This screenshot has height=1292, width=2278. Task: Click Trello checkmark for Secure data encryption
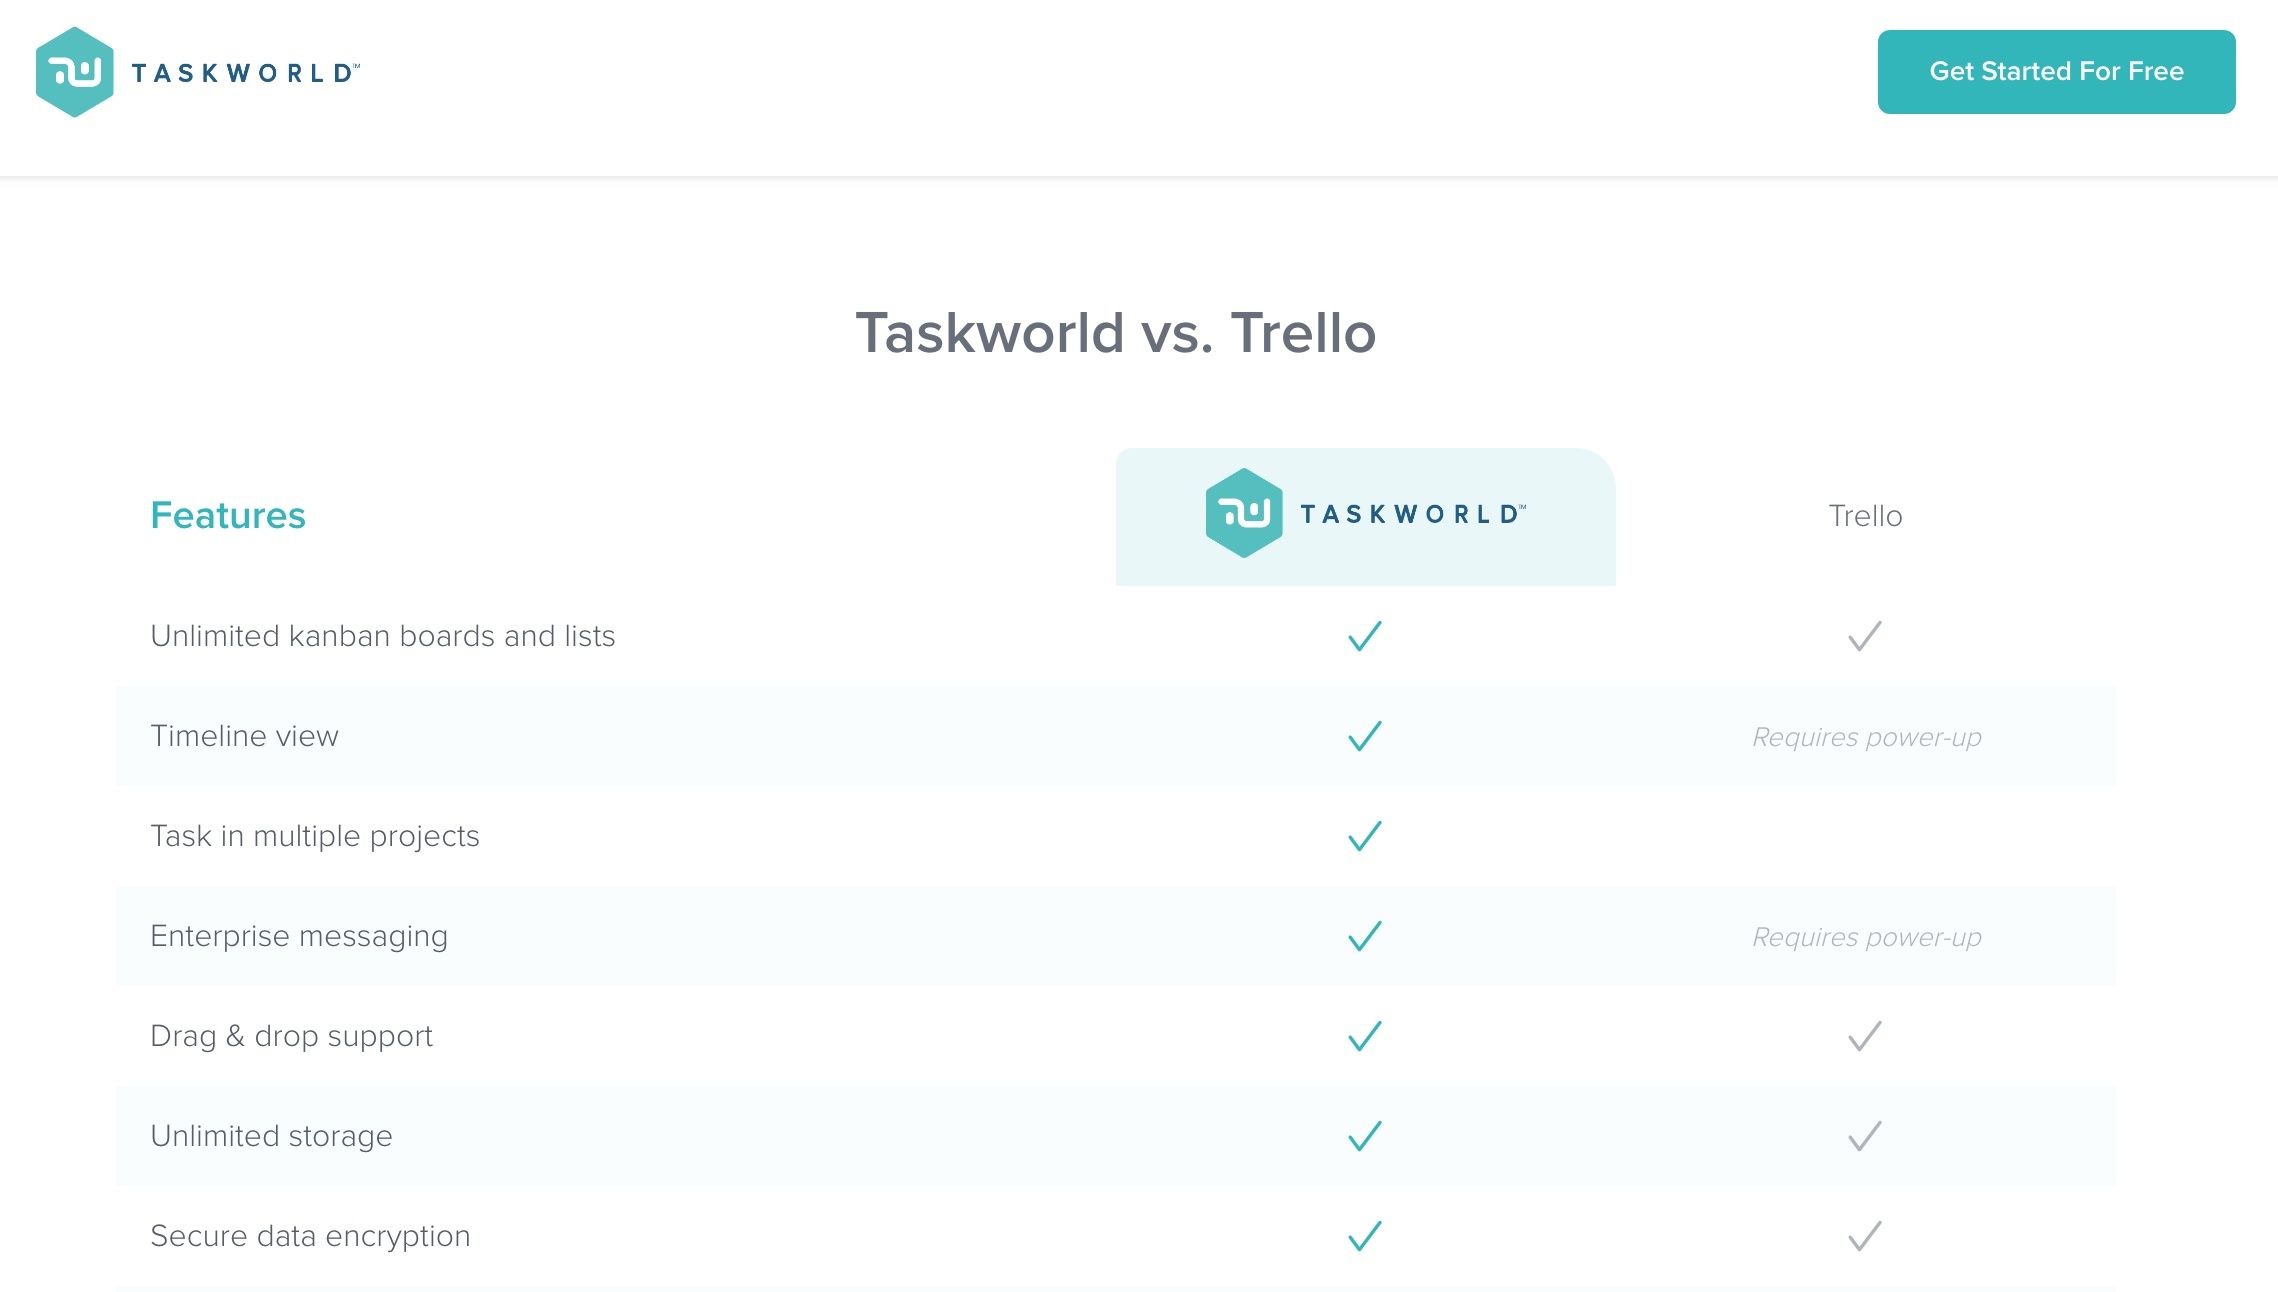(1865, 1236)
